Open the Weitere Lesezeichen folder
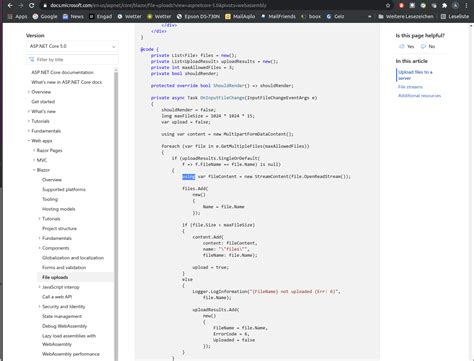 point(406,16)
